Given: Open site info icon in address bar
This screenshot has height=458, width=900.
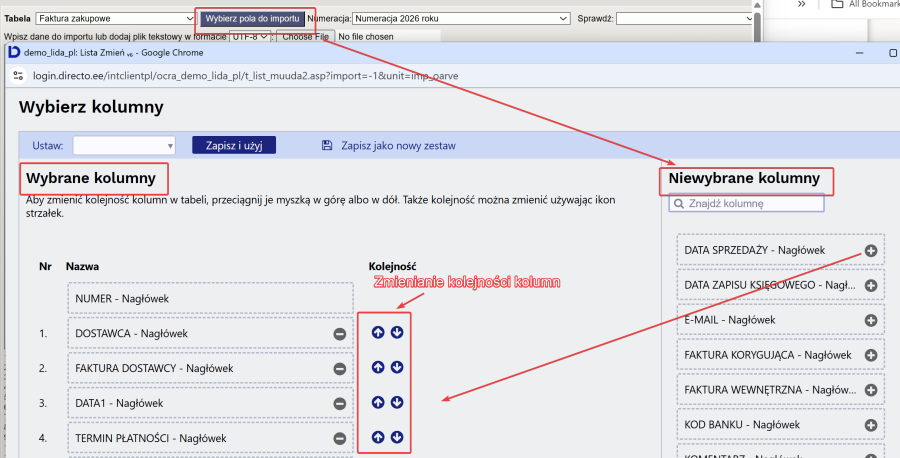Looking at the screenshot, I should point(18,76).
